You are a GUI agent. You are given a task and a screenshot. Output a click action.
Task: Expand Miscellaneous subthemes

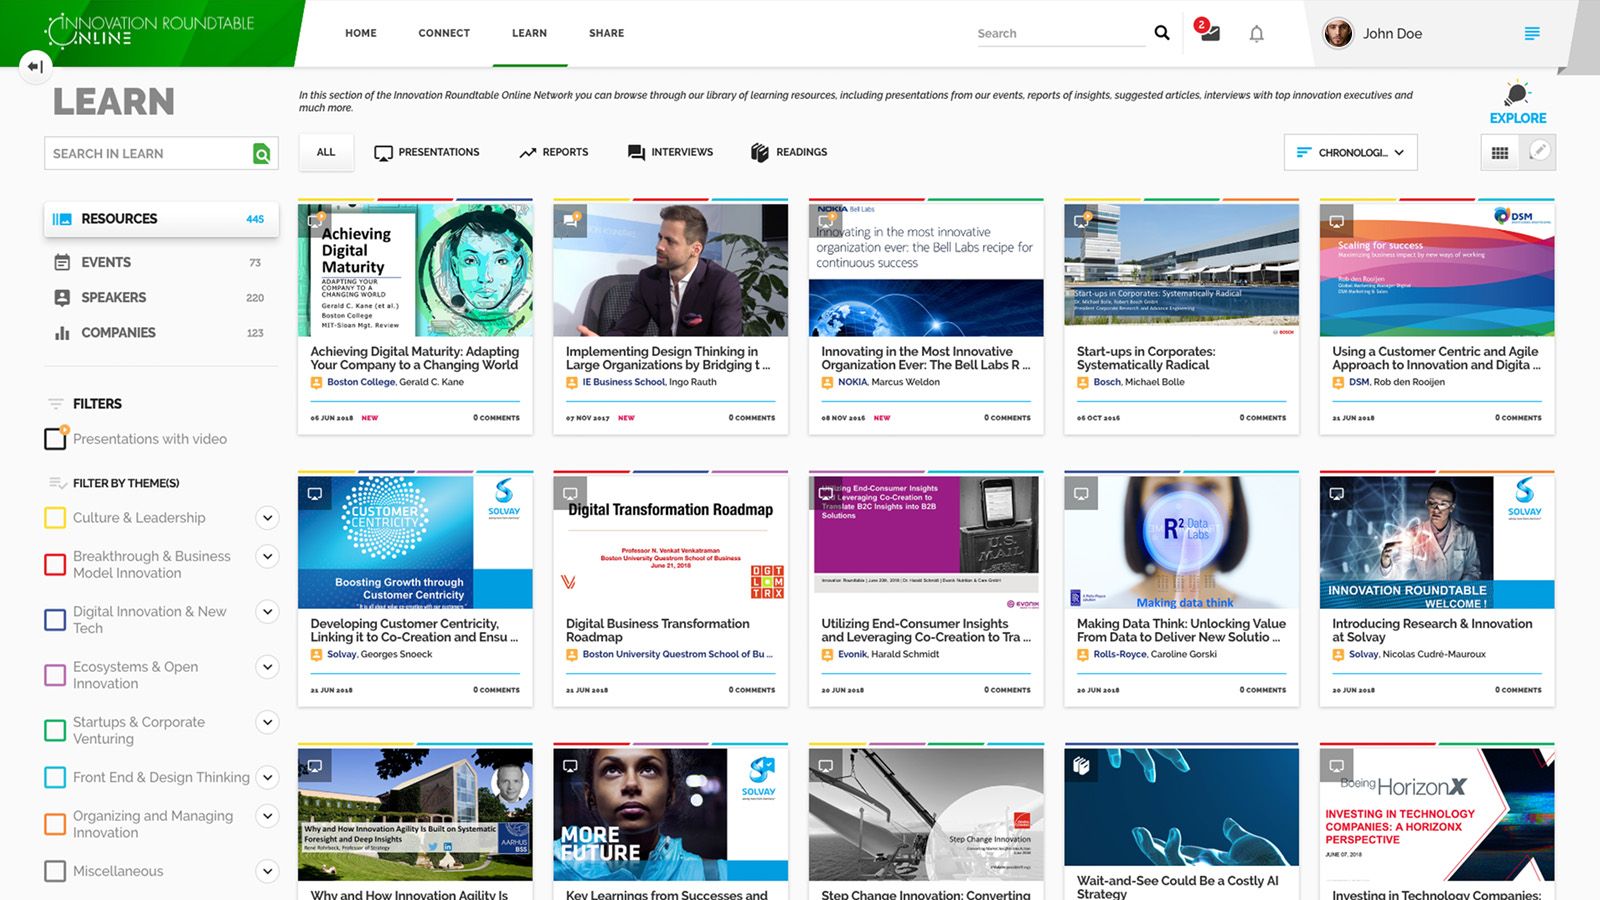267,871
